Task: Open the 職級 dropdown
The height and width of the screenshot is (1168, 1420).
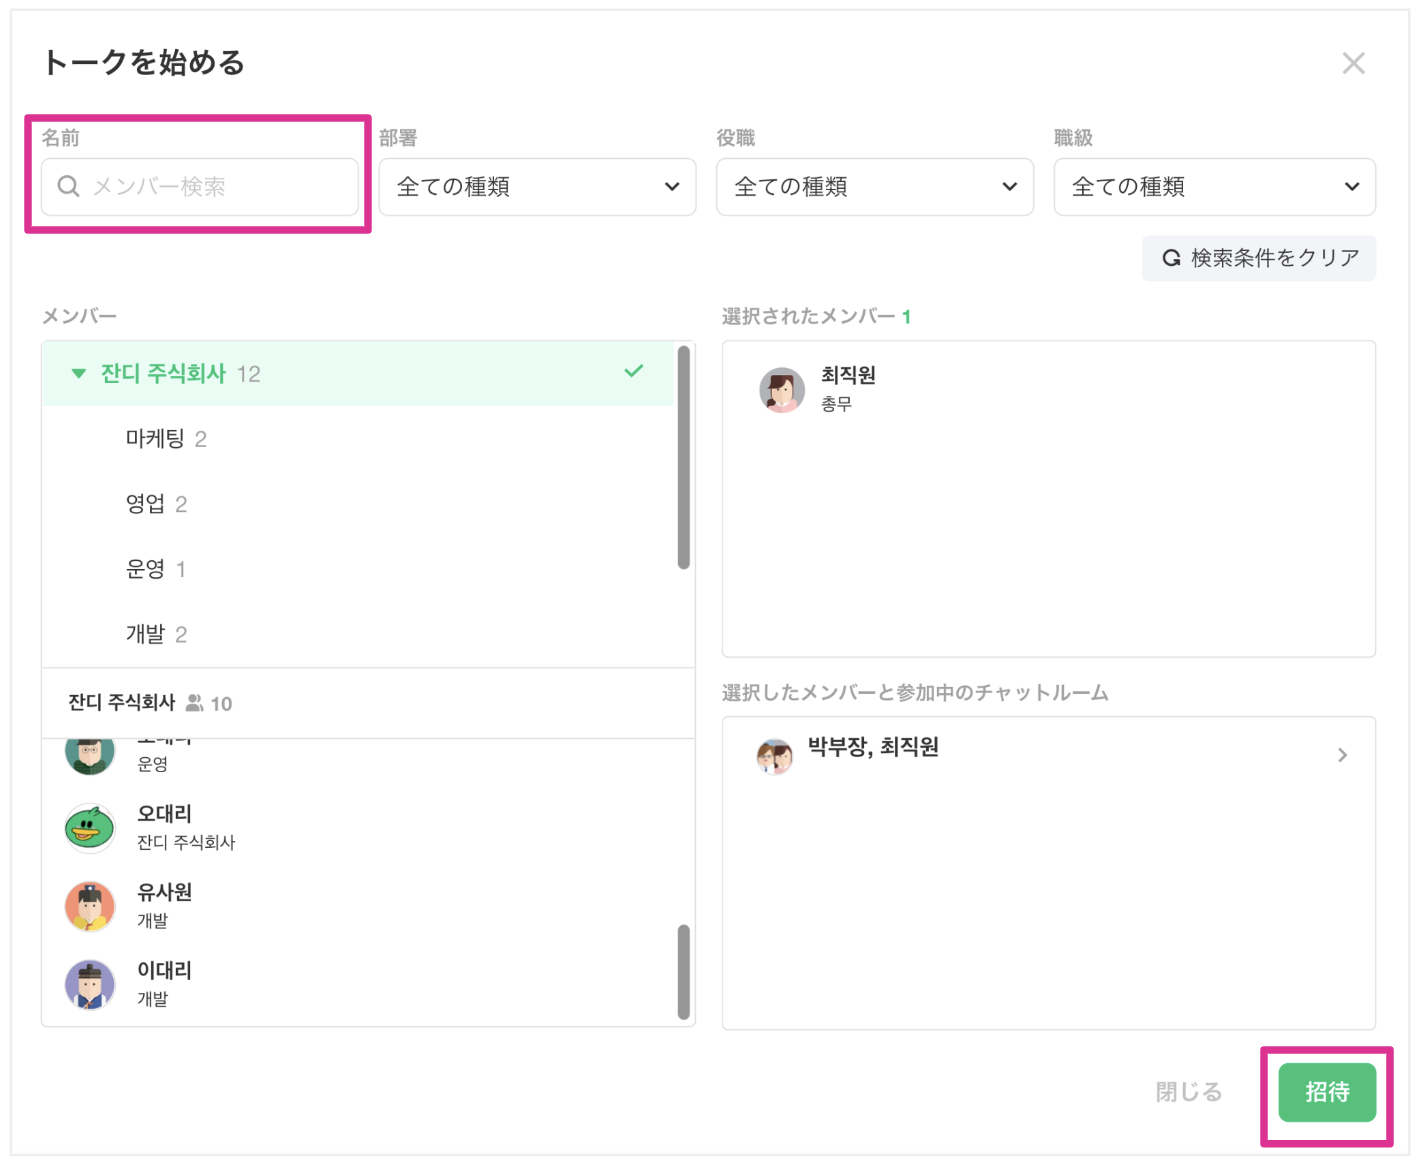Action: point(1214,187)
